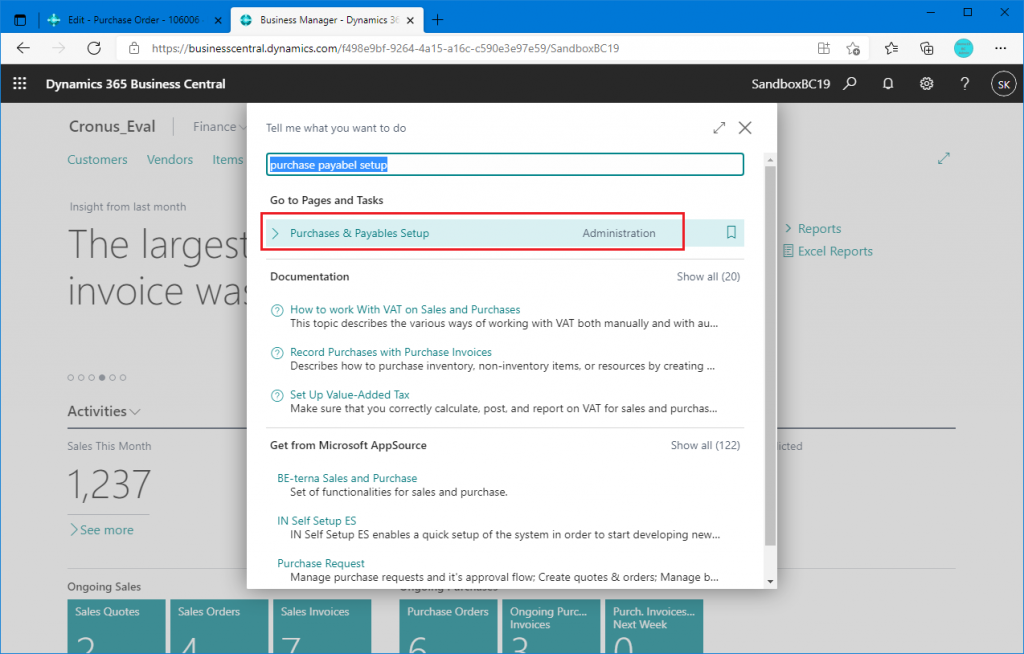This screenshot has width=1024, height=654.
Task: Open the settings gear in Business Central
Action: tap(926, 84)
